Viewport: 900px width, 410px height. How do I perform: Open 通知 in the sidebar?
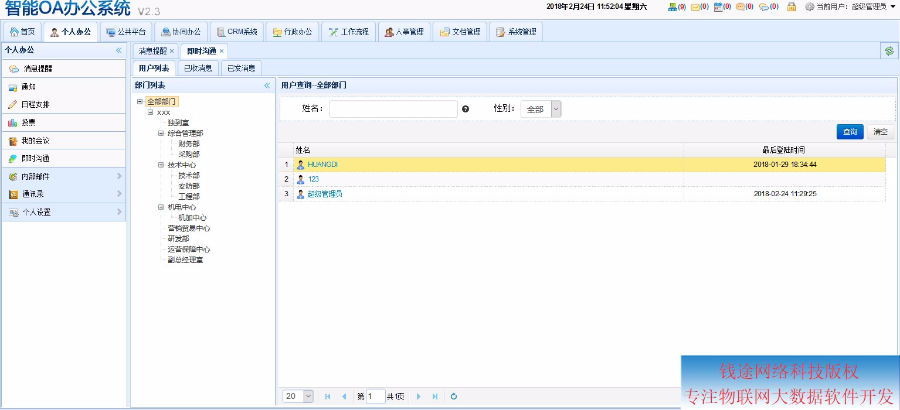[x=63, y=87]
